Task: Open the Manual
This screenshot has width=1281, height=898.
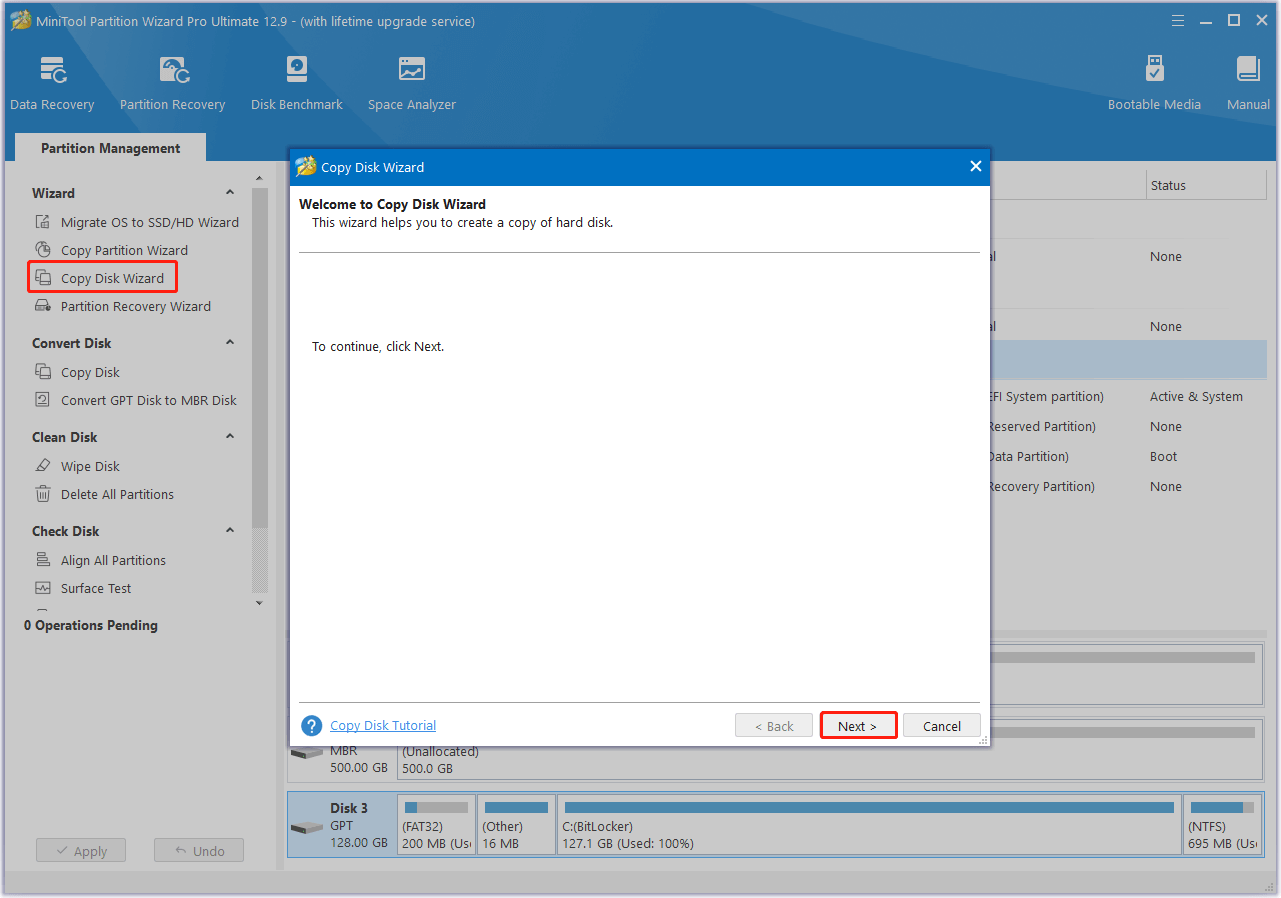Action: 1248,83
